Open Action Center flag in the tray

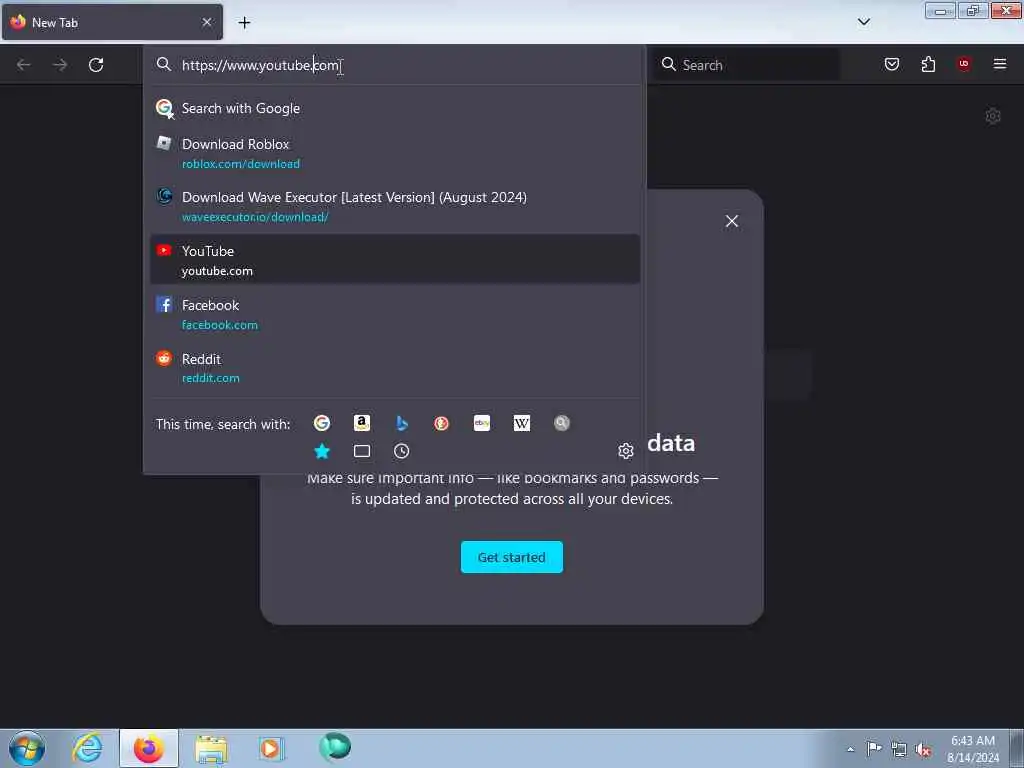874,748
